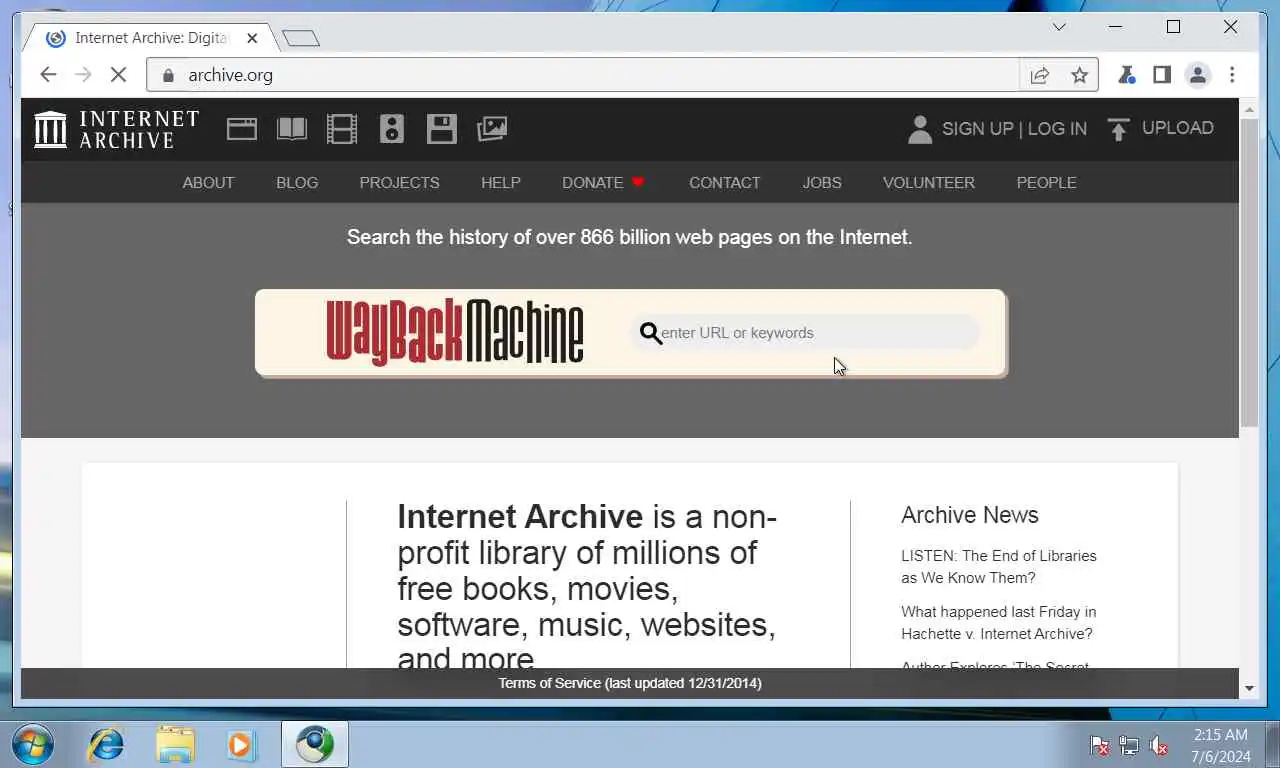Click the search magnifier icon
This screenshot has height=768, width=1280.
pos(651,333)
